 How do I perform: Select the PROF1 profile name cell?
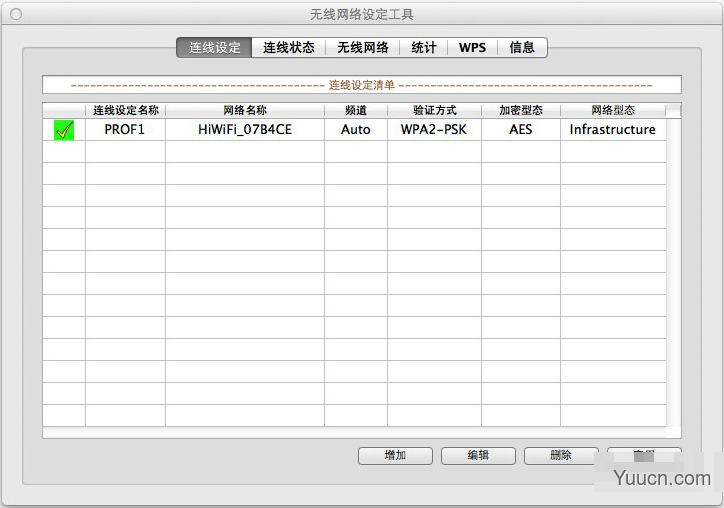point(125,130)
